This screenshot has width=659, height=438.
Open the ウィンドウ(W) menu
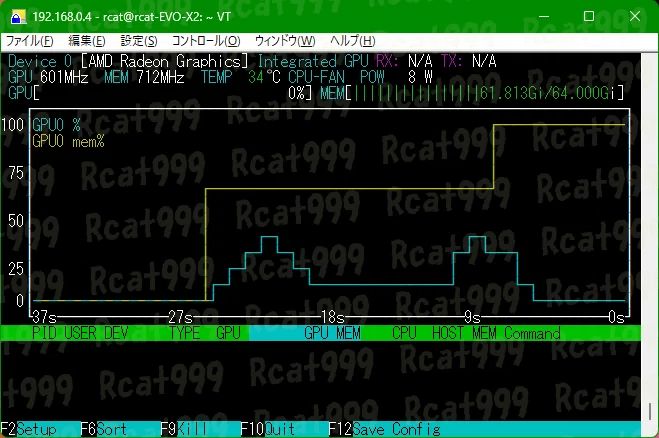point(285,41)
